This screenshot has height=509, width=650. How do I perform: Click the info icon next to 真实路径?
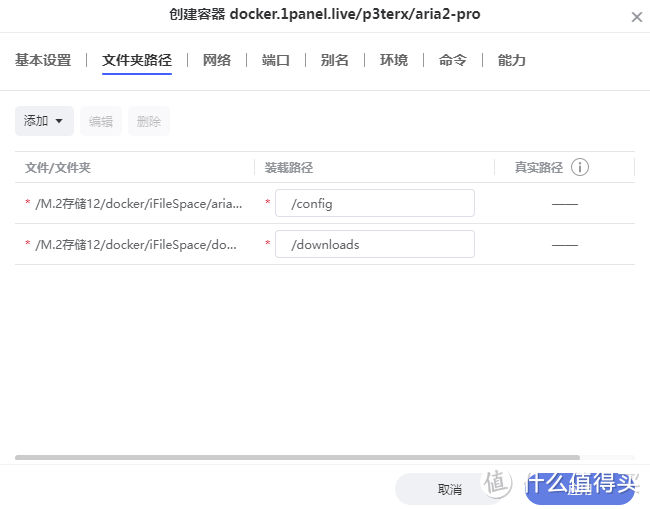click(580, 167)
